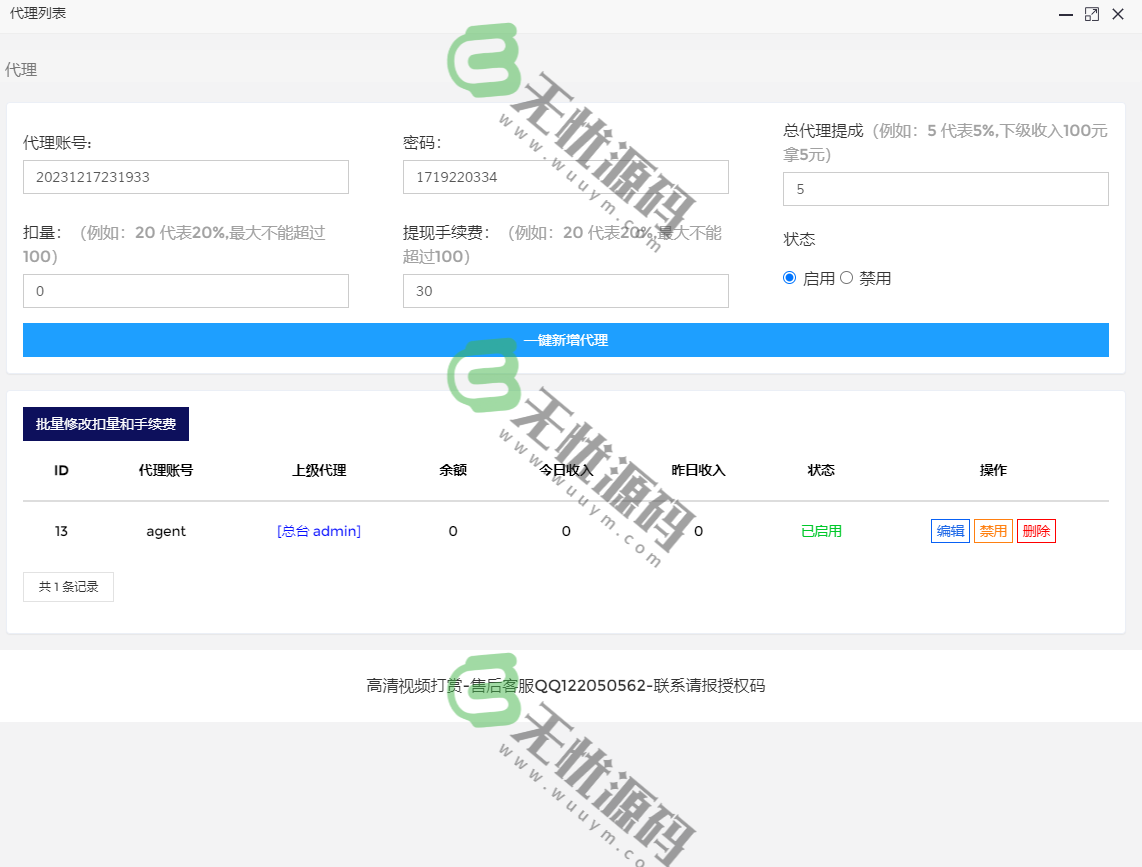Image resolution: width=1142 pixels, height=867 pixels.
Task: Open 批量修改扣量和手续费 batch edit
Action: click(105, 424)
